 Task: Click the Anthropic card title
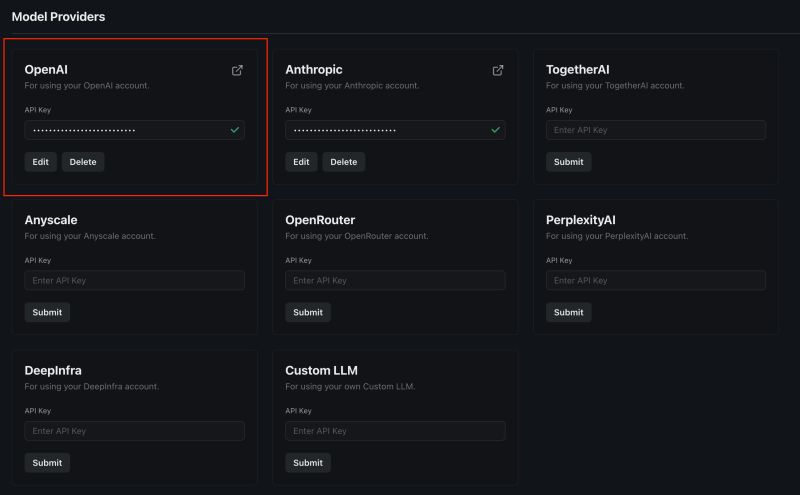[x=314, y=69]
